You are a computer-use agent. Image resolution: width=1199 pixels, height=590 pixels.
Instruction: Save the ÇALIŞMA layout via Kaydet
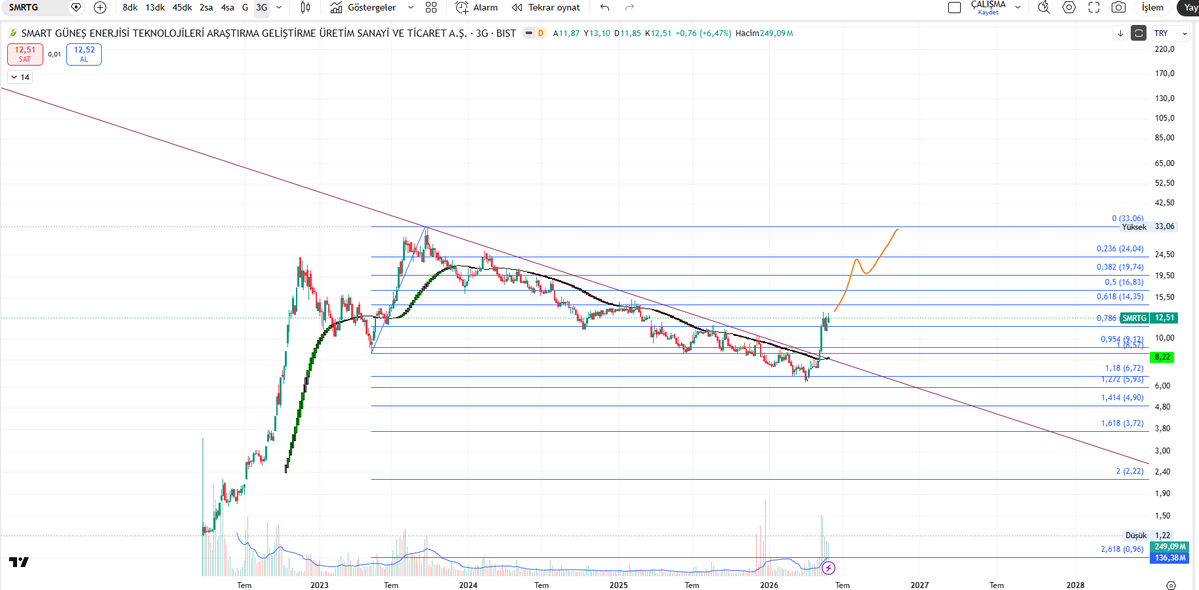coord(988,12)
